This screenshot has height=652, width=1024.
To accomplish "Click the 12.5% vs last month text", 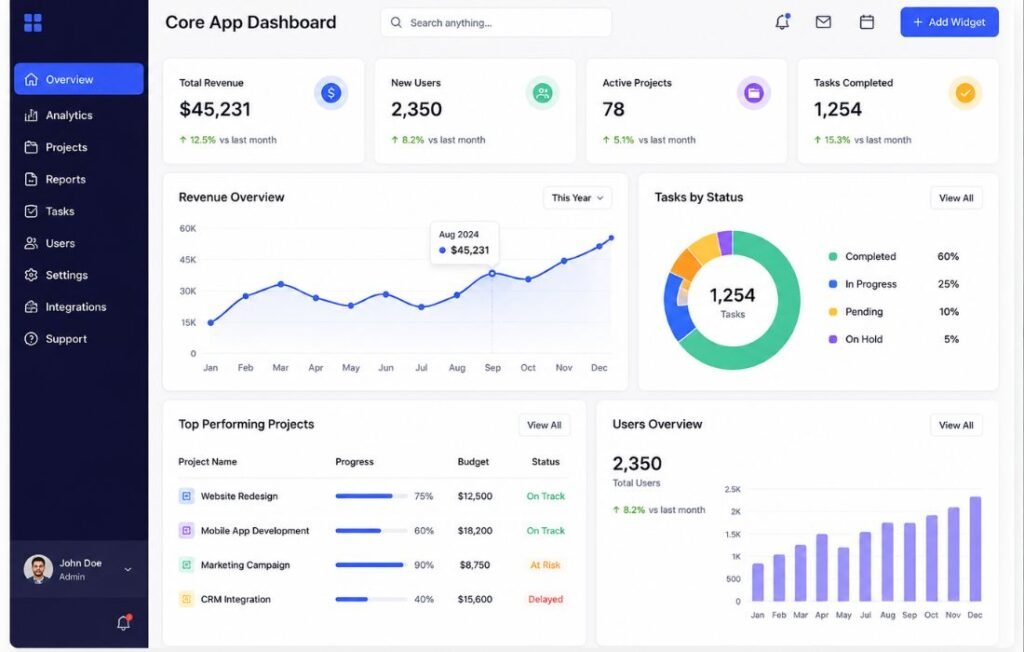I will pos(228,140).
